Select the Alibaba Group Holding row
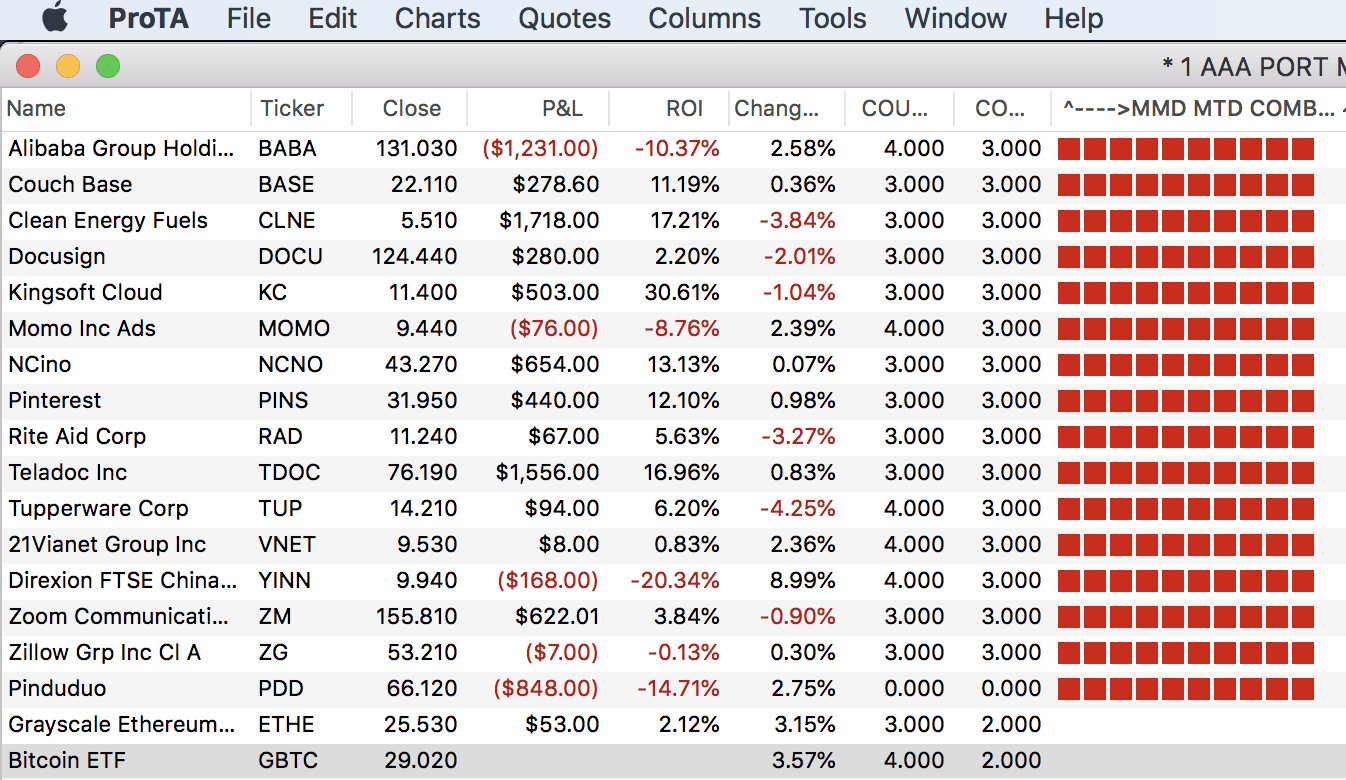Screen dimensions: 1346x780 click(x=122, y=149)
